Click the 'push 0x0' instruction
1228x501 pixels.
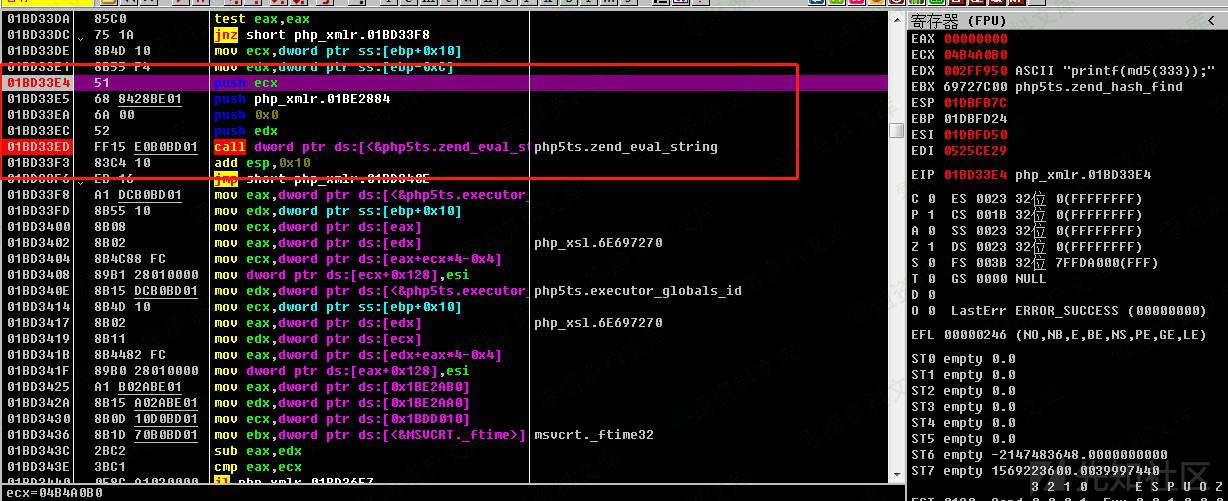[x=246, y=115]
